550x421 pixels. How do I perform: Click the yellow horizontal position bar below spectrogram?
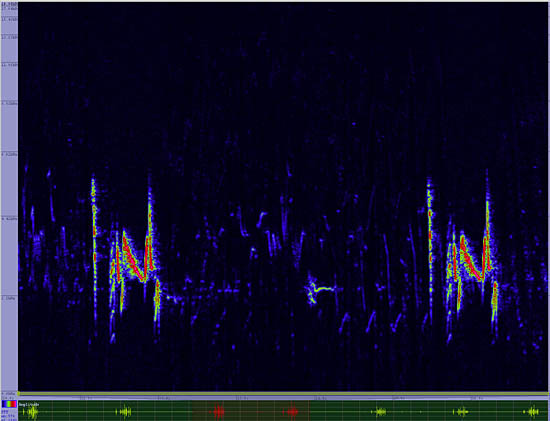pyautogui.click(x=284, y=394)
